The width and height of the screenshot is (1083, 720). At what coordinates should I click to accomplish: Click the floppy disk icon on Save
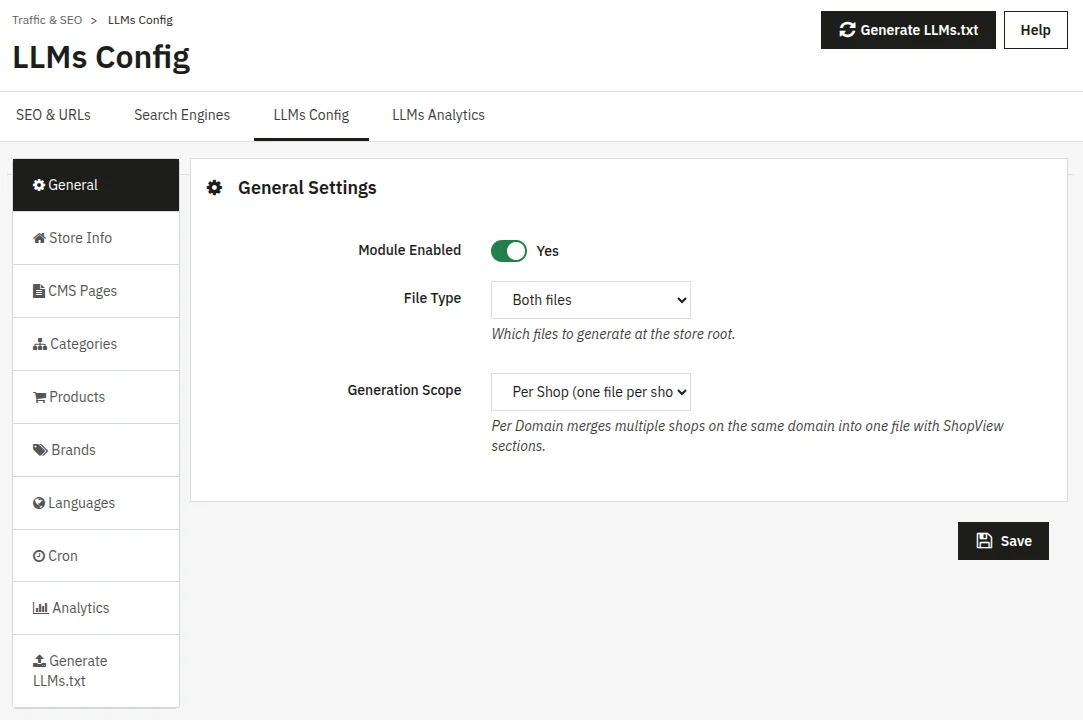[x=984, y=541]
